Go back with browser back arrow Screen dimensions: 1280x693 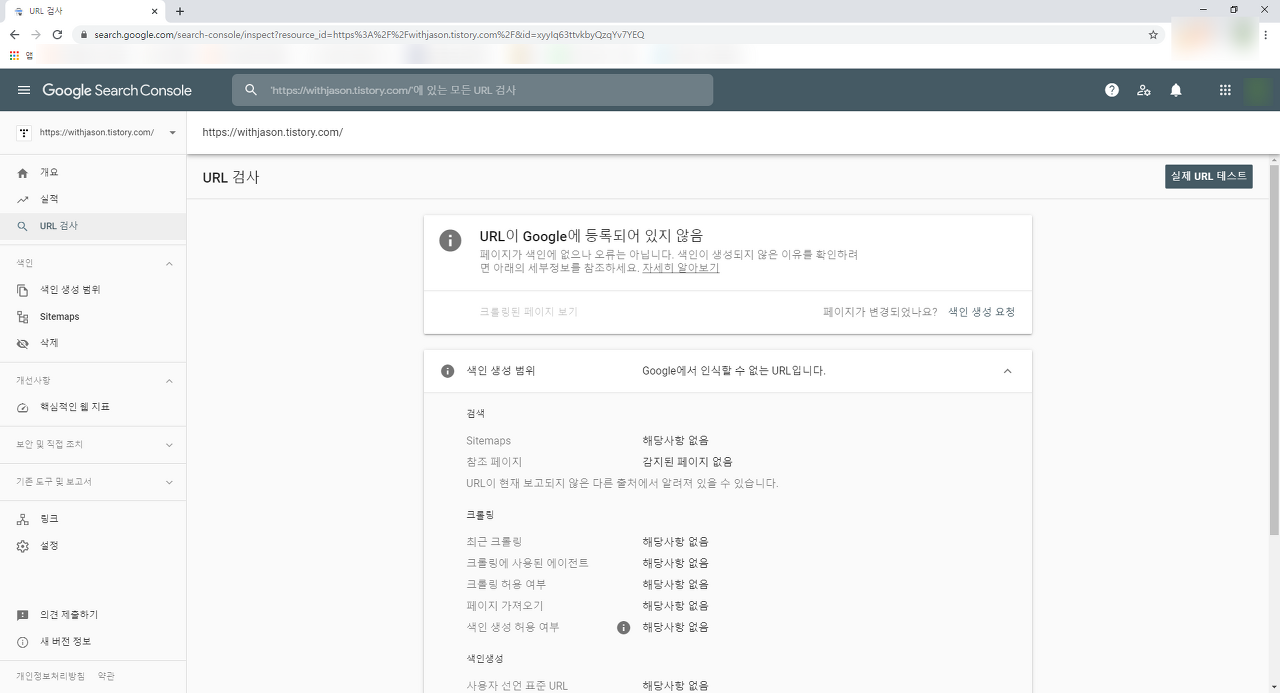tap(14, 34)
